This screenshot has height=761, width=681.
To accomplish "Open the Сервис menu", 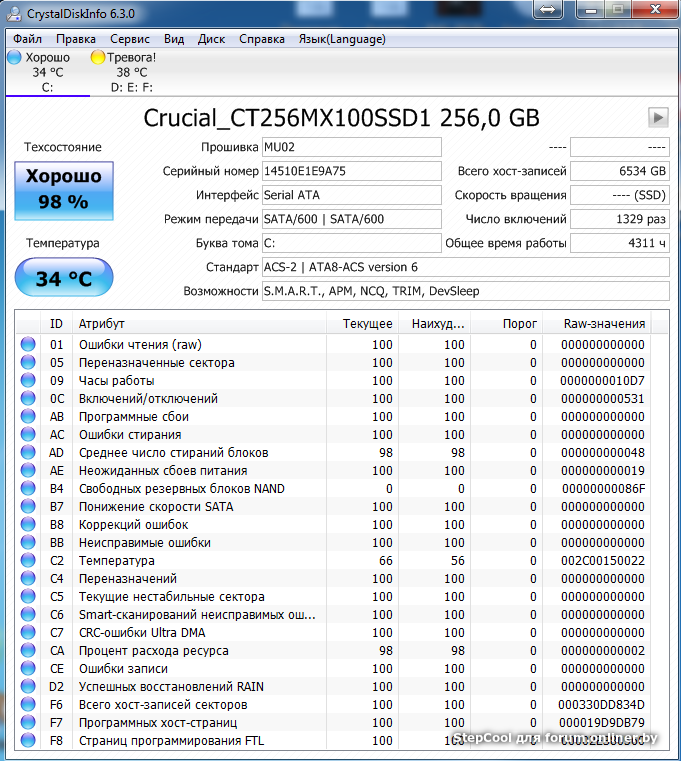I will (130, 39).
